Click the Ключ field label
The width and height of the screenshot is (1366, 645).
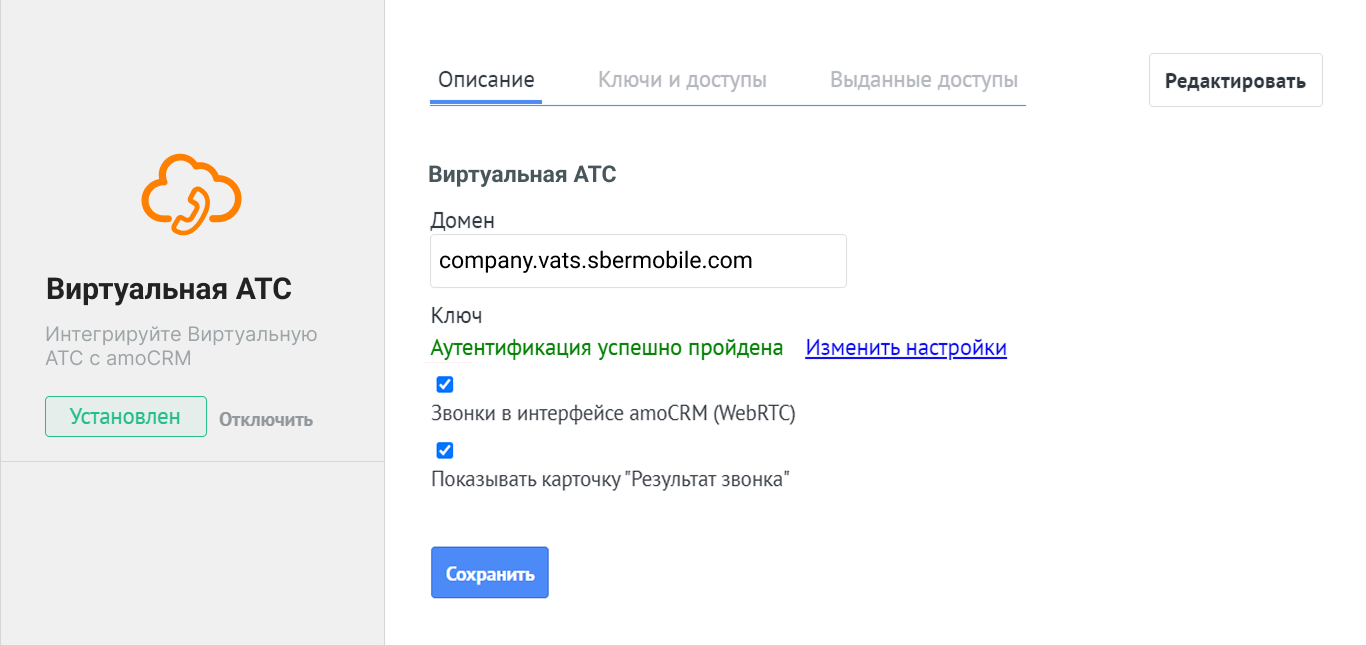pyautogui.click(x=457, y=316)
